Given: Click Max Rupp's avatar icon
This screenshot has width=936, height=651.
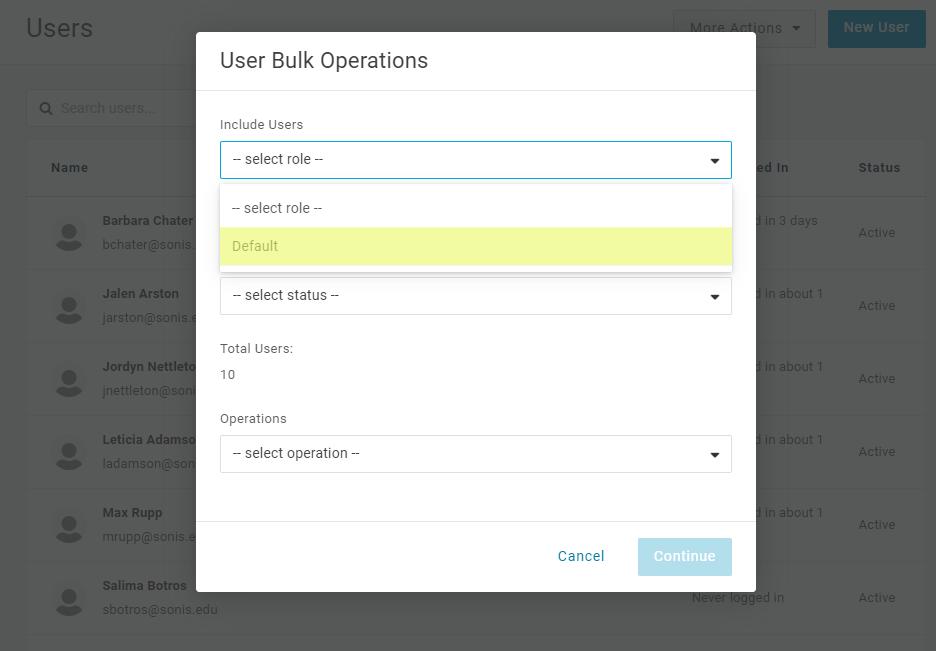Looking at the screenshot, I should (69, 525).
